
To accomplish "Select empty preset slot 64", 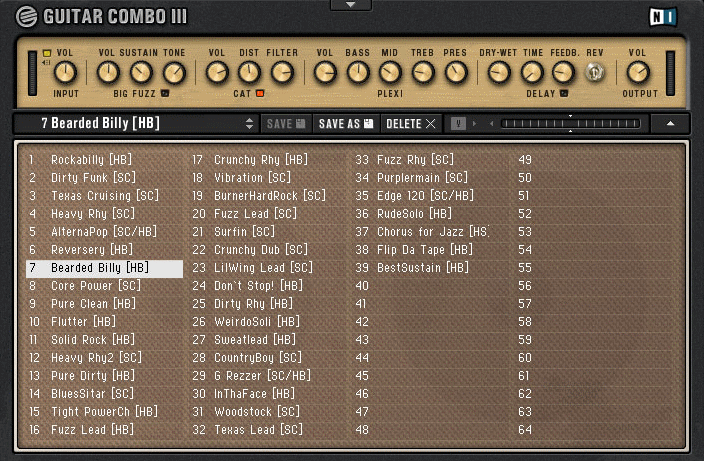I will coord(594,429).
